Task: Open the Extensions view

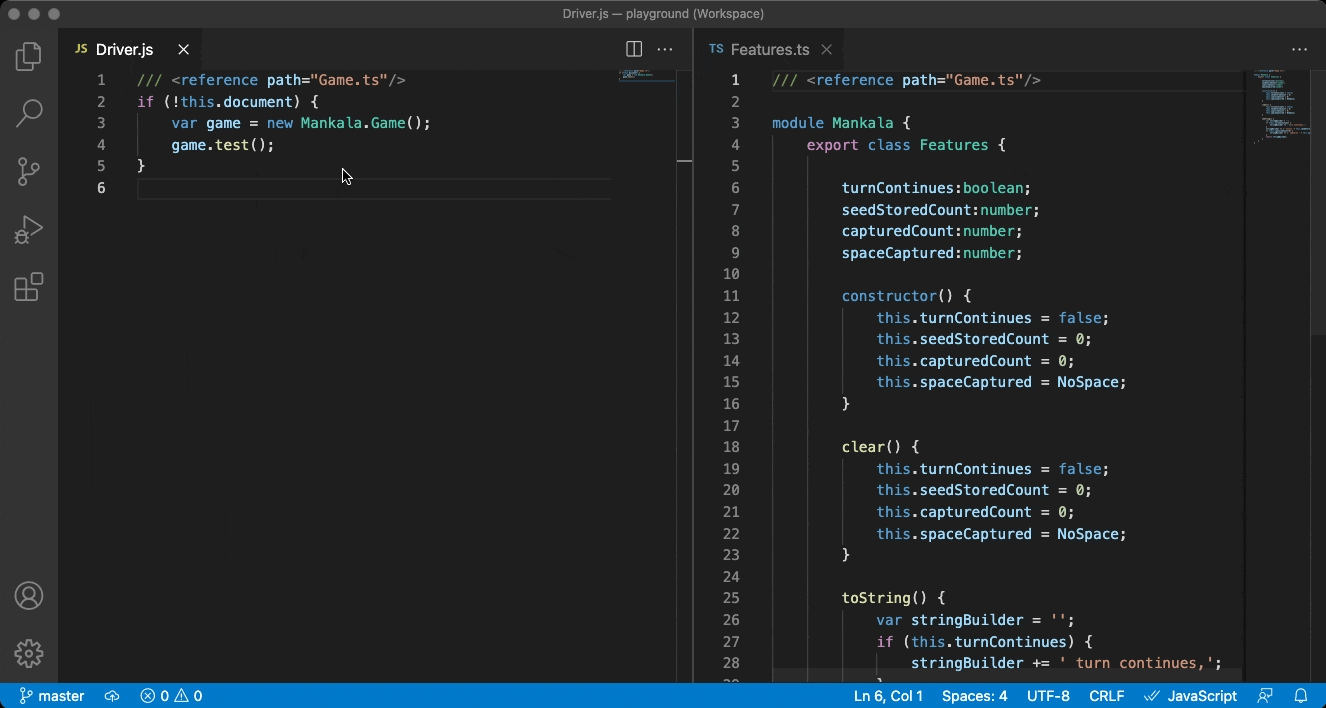Action: pos(29,288)
